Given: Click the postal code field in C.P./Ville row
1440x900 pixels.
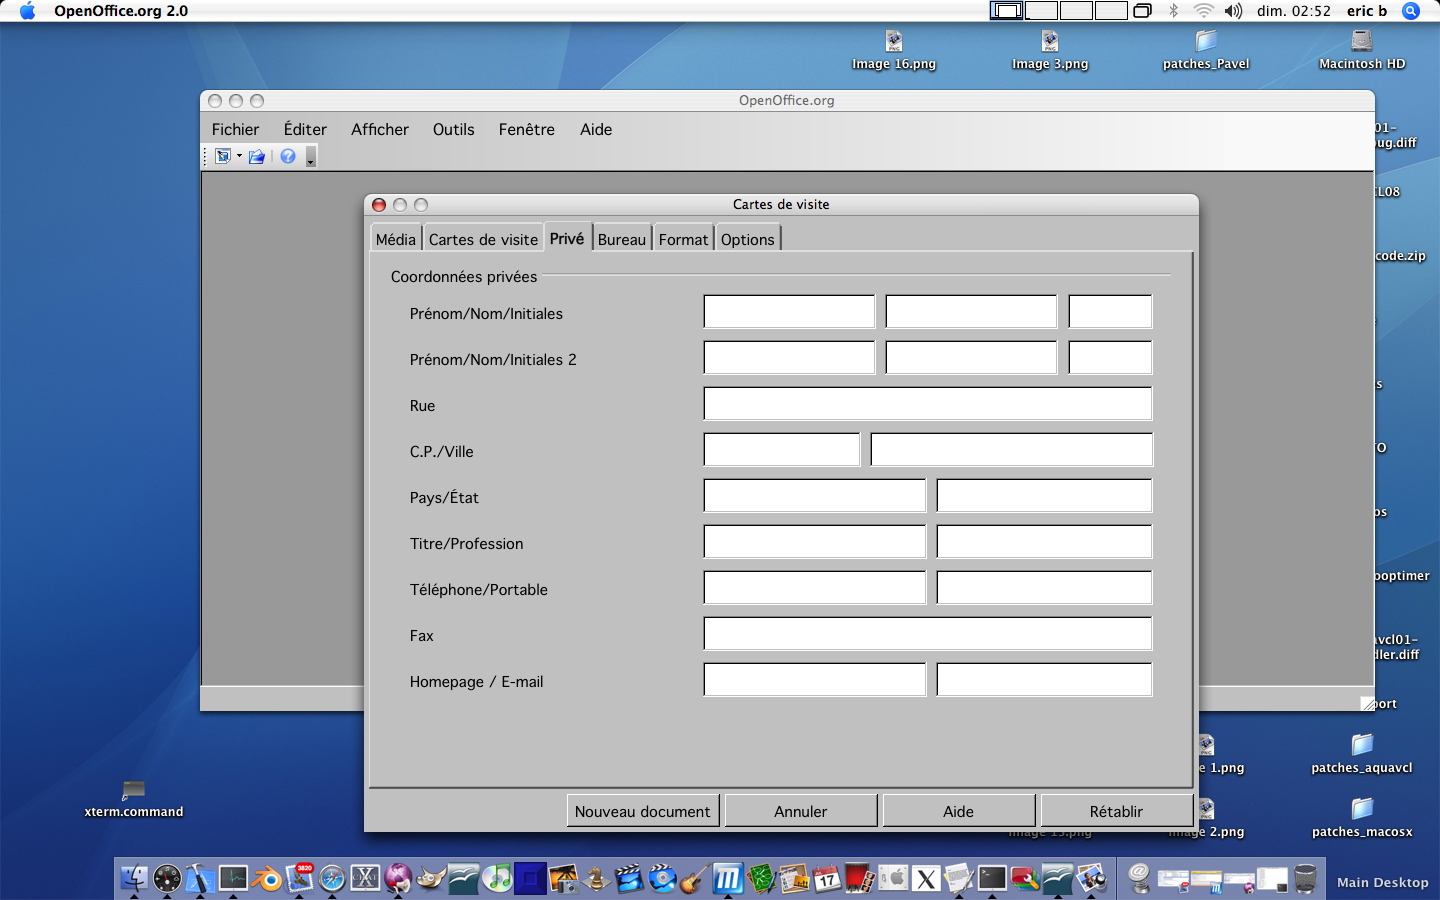Looking at the screenshot, I should click(782, 450).
